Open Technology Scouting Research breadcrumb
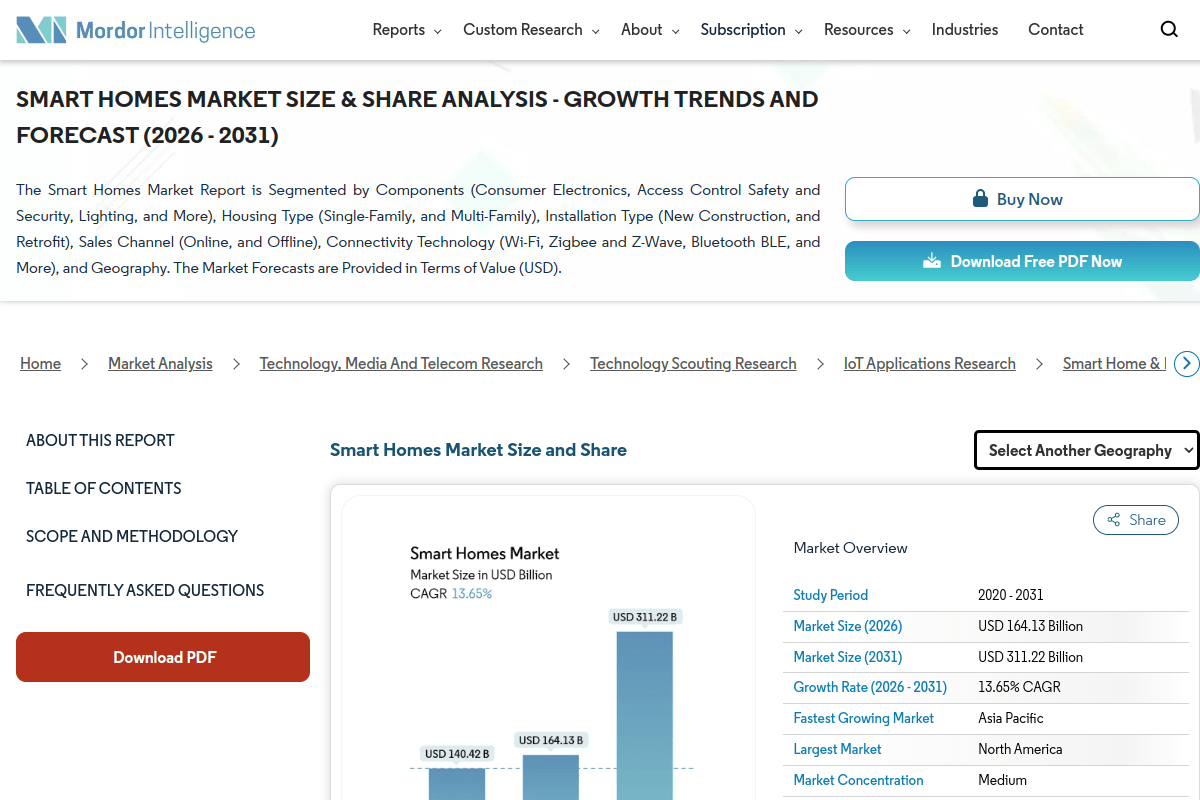This screenshot has height=800, width=1200. pyautogui.click(x=693, y=364)
